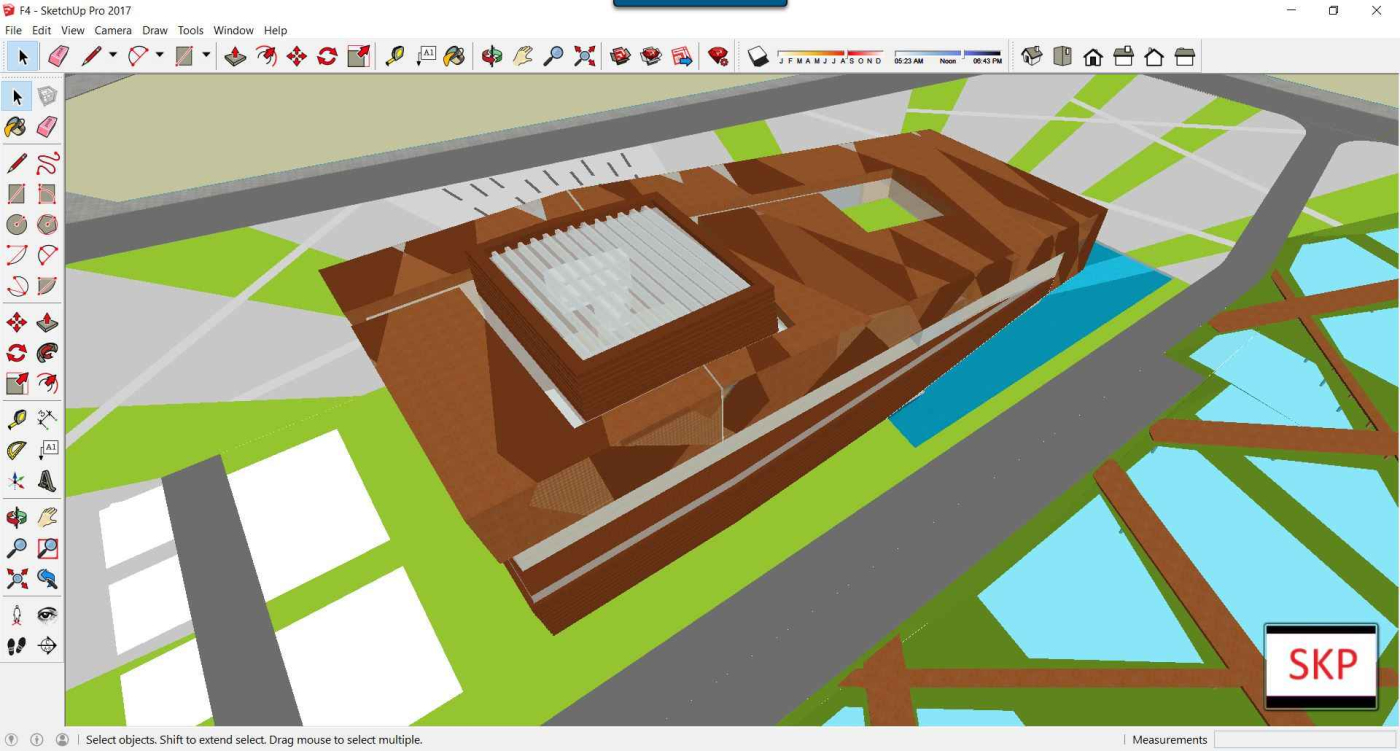The width and height of the screenshot is (1400, 751).
Task: Pick the Protractor tool in left panel
Action: pos(17,450)
